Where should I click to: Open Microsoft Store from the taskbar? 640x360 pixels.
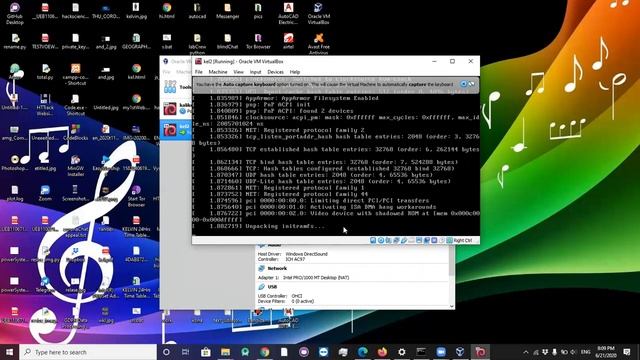tap(206, 352)
